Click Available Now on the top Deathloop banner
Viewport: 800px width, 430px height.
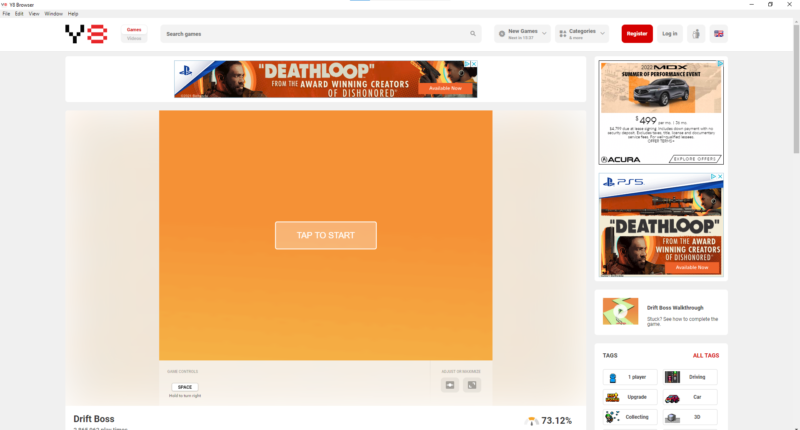pos(445,88)
